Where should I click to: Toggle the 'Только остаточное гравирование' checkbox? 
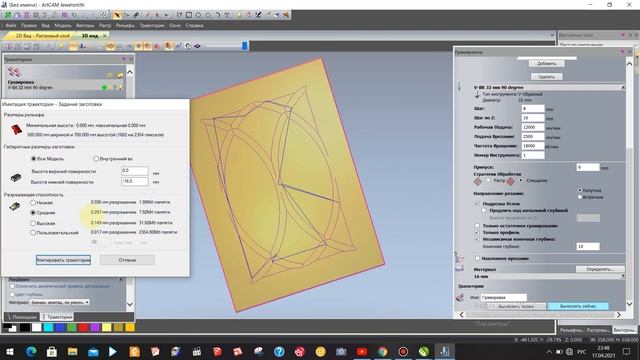pos(477,225)
